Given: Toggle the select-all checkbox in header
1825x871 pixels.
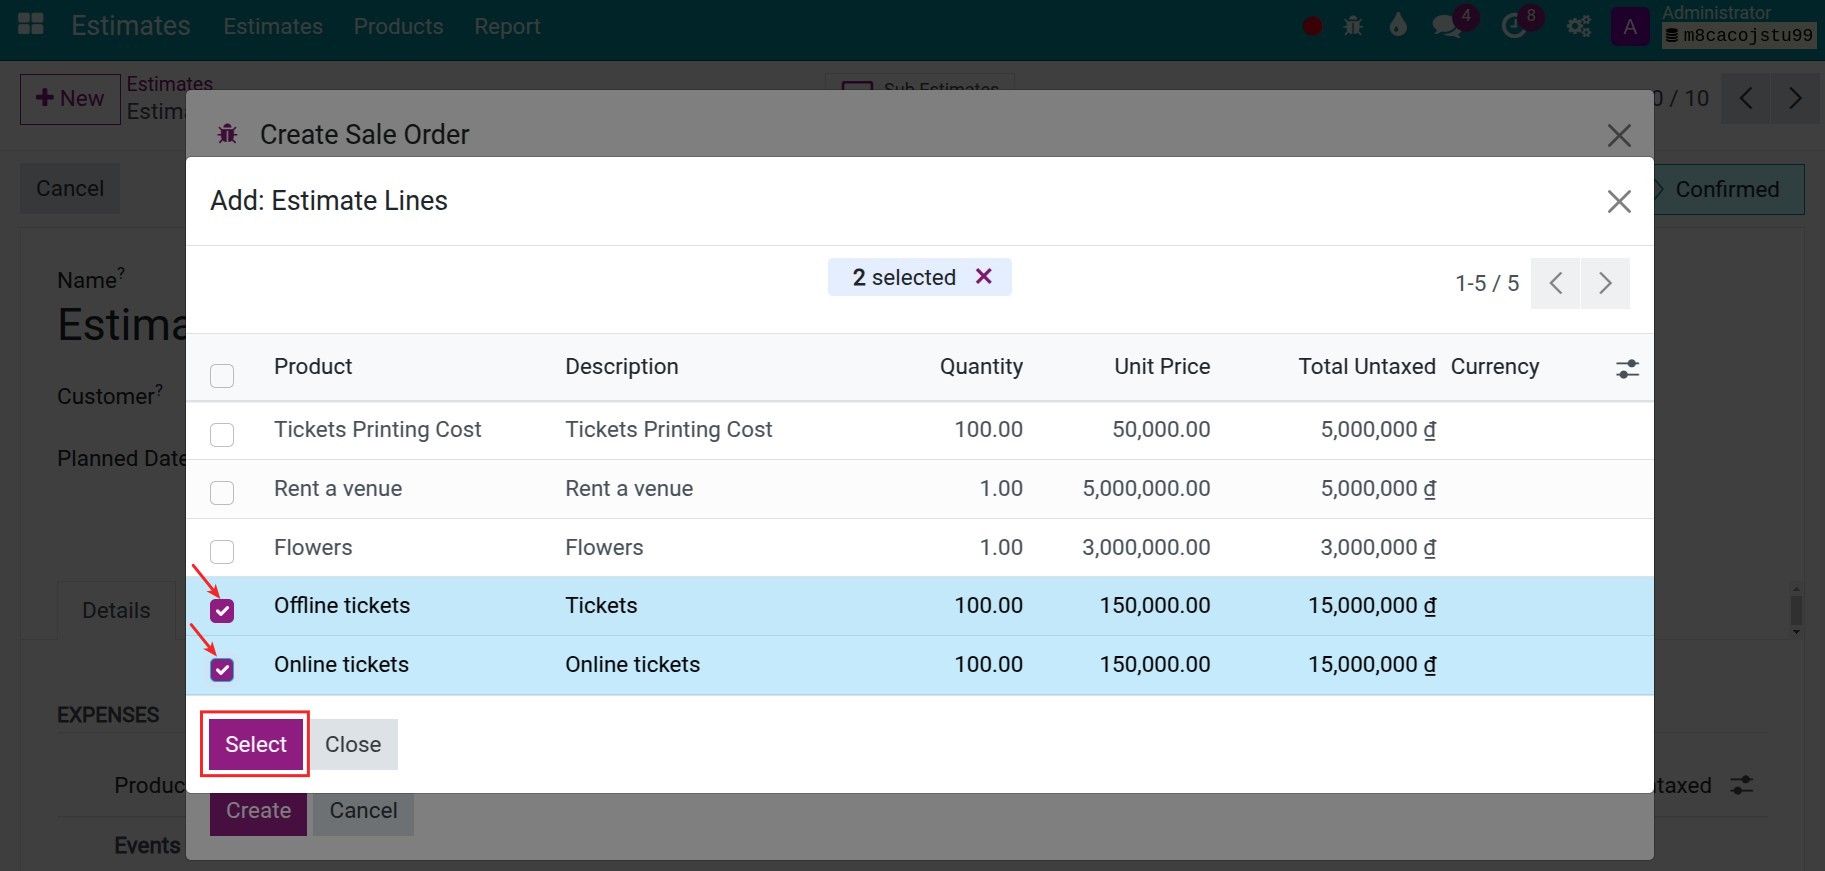Looking at the screenshot, I should tap(222, 375).
